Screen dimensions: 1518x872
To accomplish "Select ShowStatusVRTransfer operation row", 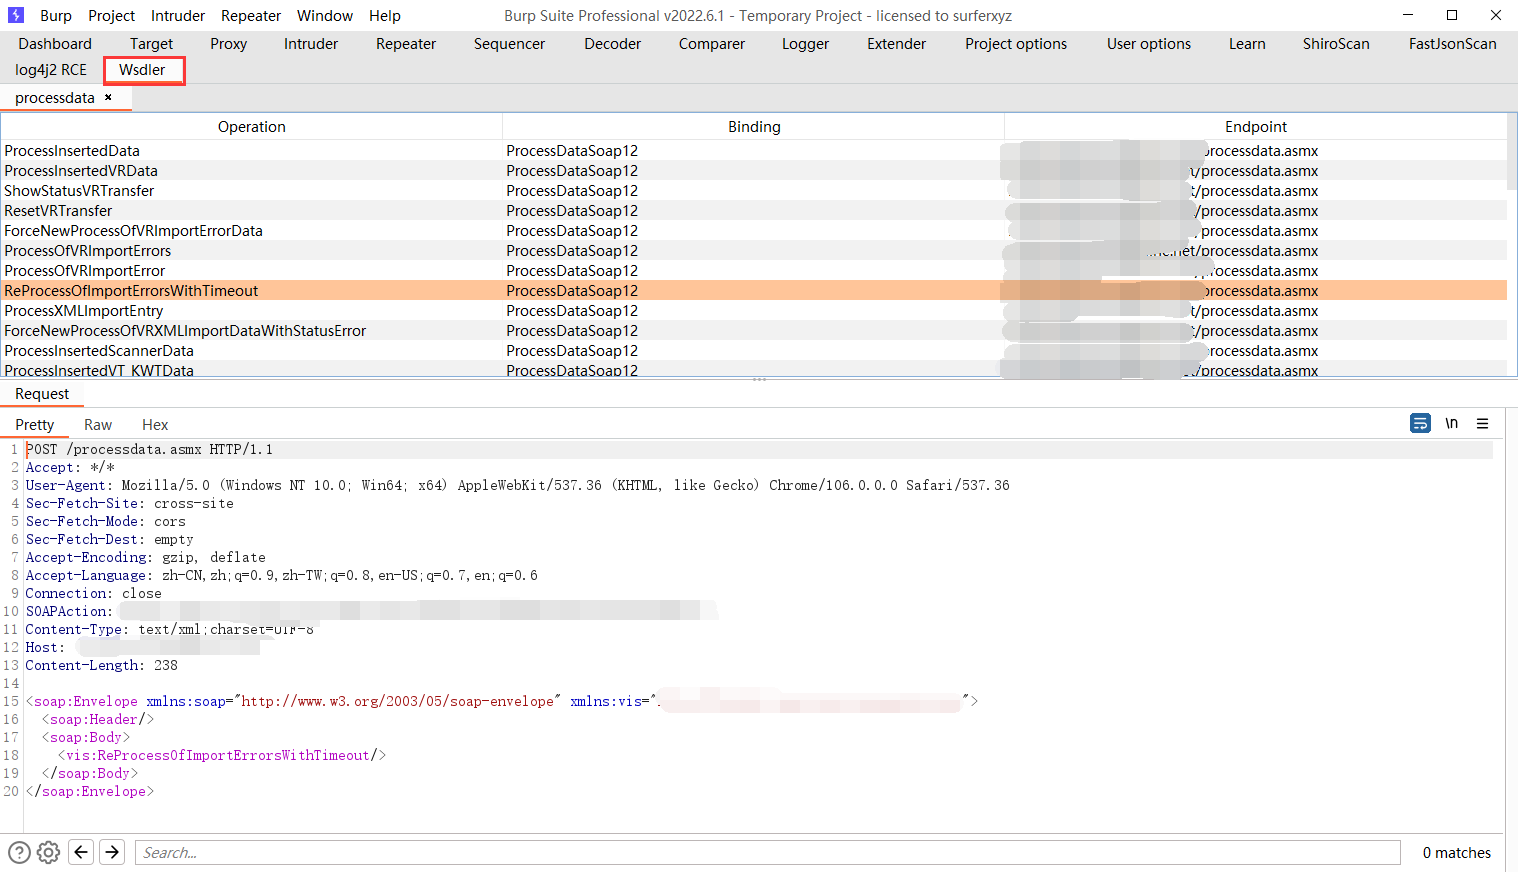I will tap(754, 190).
